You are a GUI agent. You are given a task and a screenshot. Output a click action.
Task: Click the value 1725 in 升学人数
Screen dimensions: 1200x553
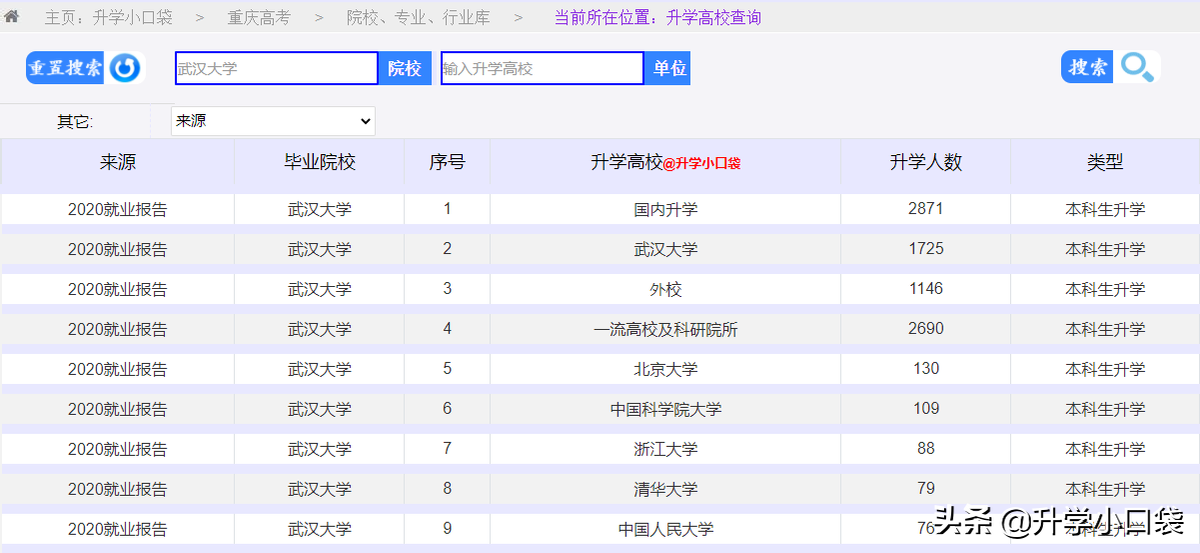926,248
